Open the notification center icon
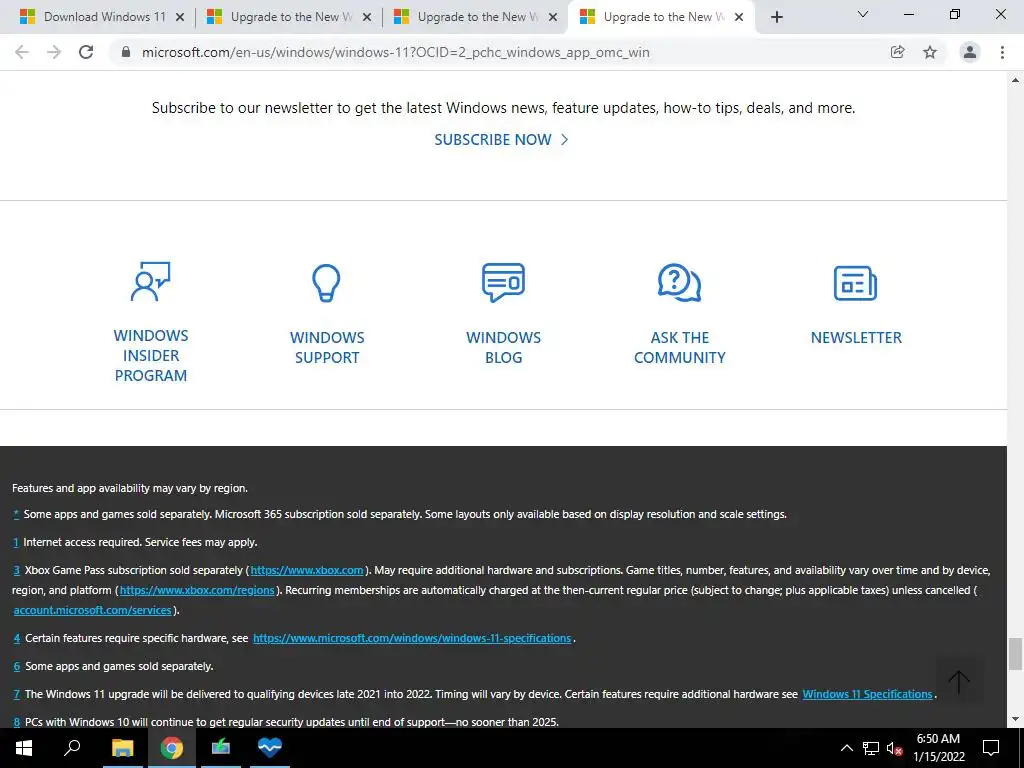Image resolution: width=1024 pixels, height=768 pixels. [x=991, y=748]
